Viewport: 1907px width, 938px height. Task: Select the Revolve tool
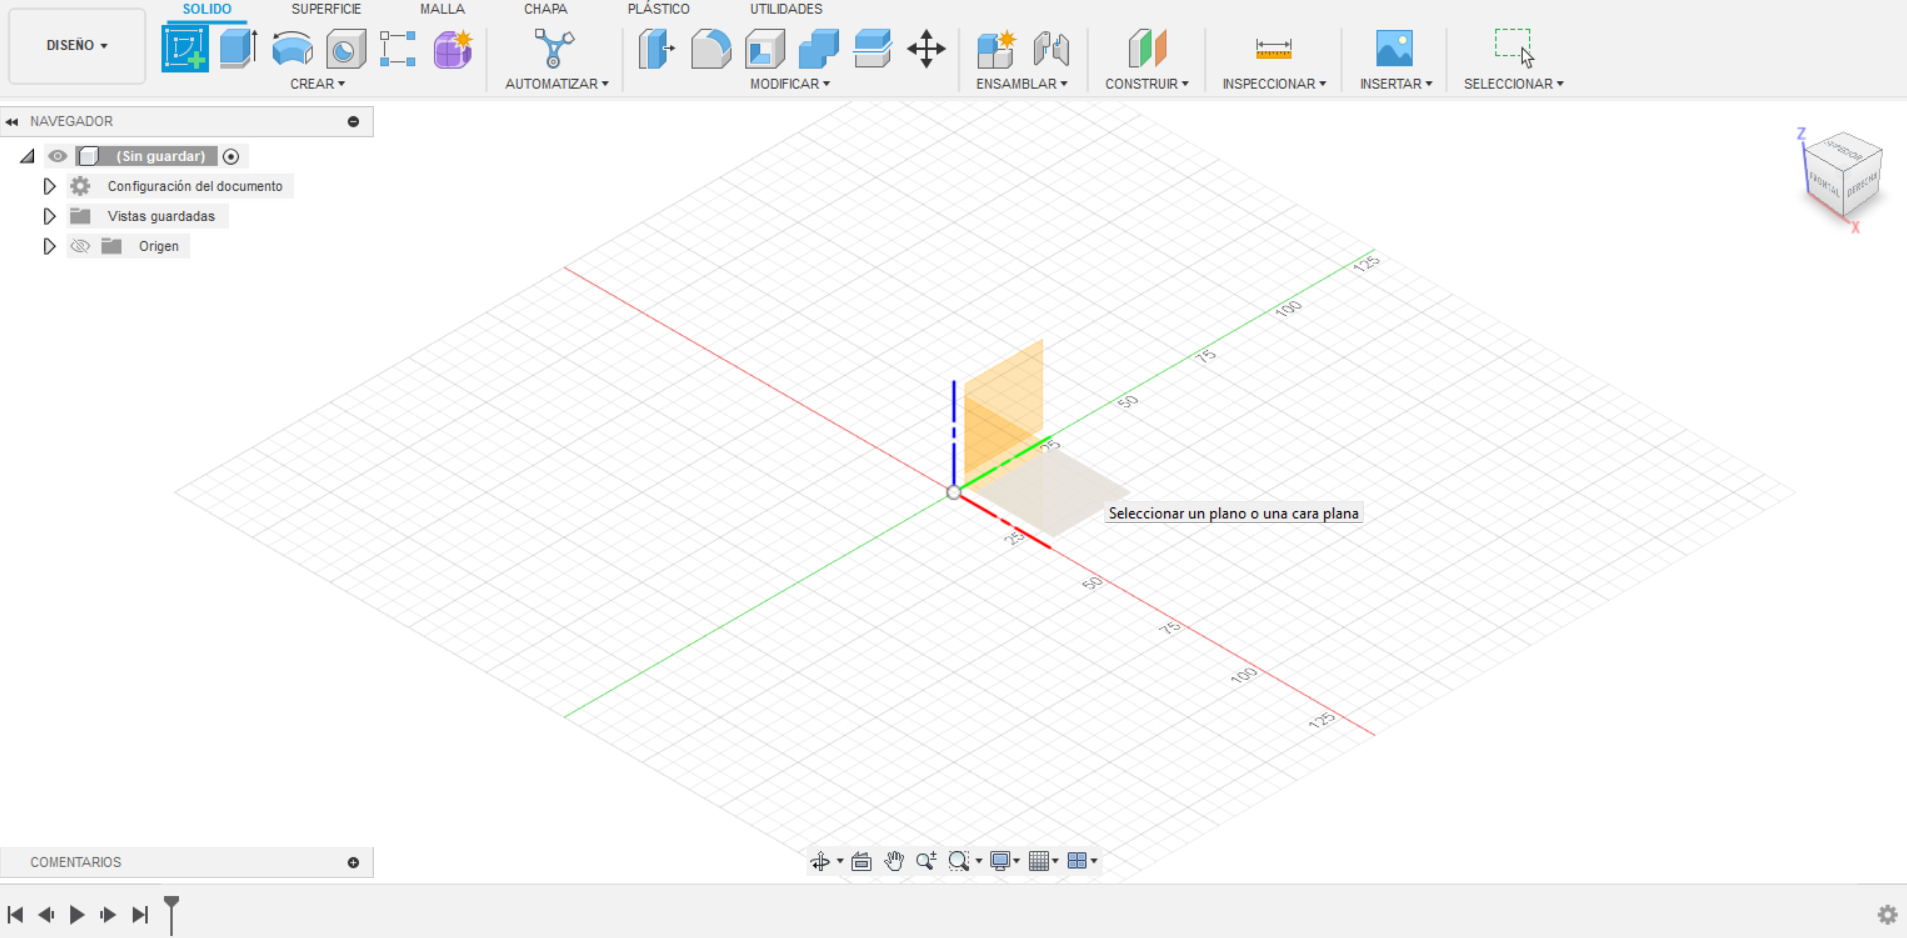coord(292,48)
